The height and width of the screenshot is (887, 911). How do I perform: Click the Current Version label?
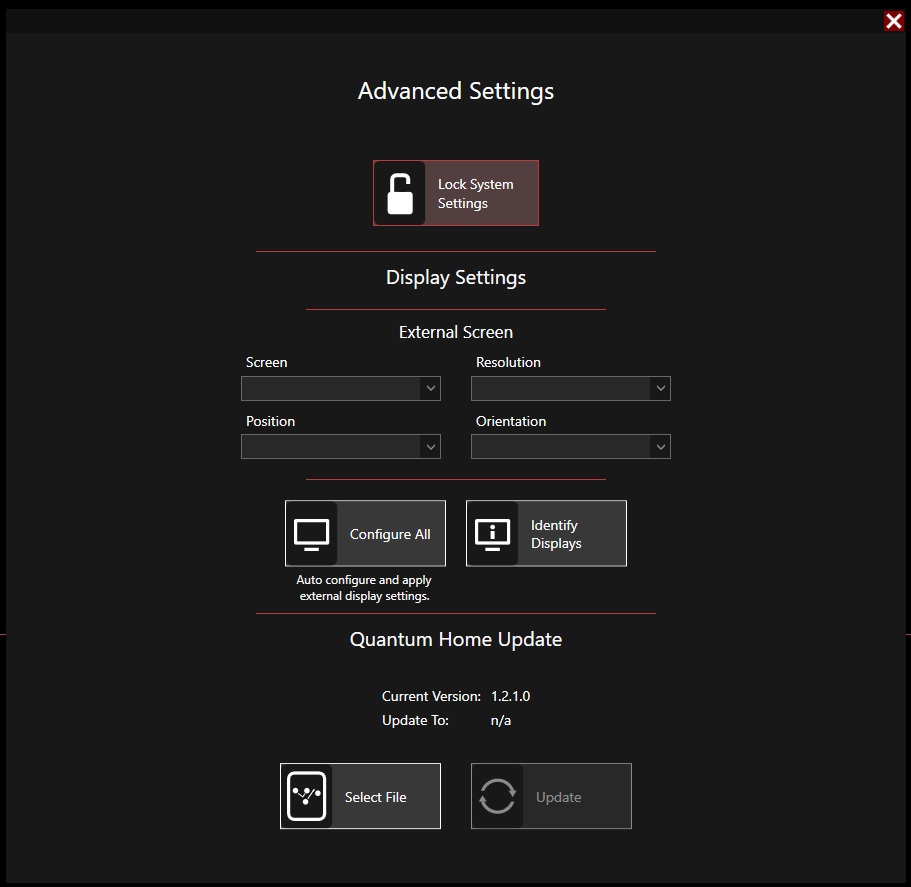coord(431,696)
